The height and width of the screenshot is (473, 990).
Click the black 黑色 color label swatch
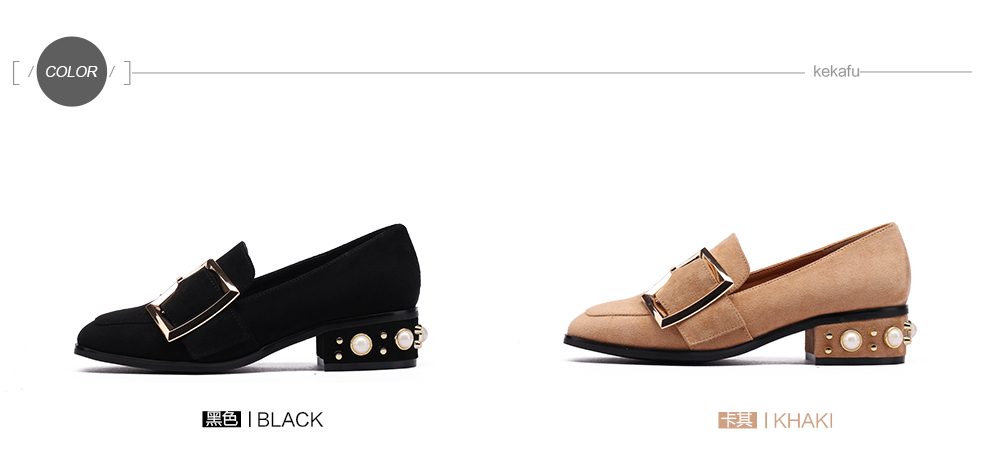[222, 419]
